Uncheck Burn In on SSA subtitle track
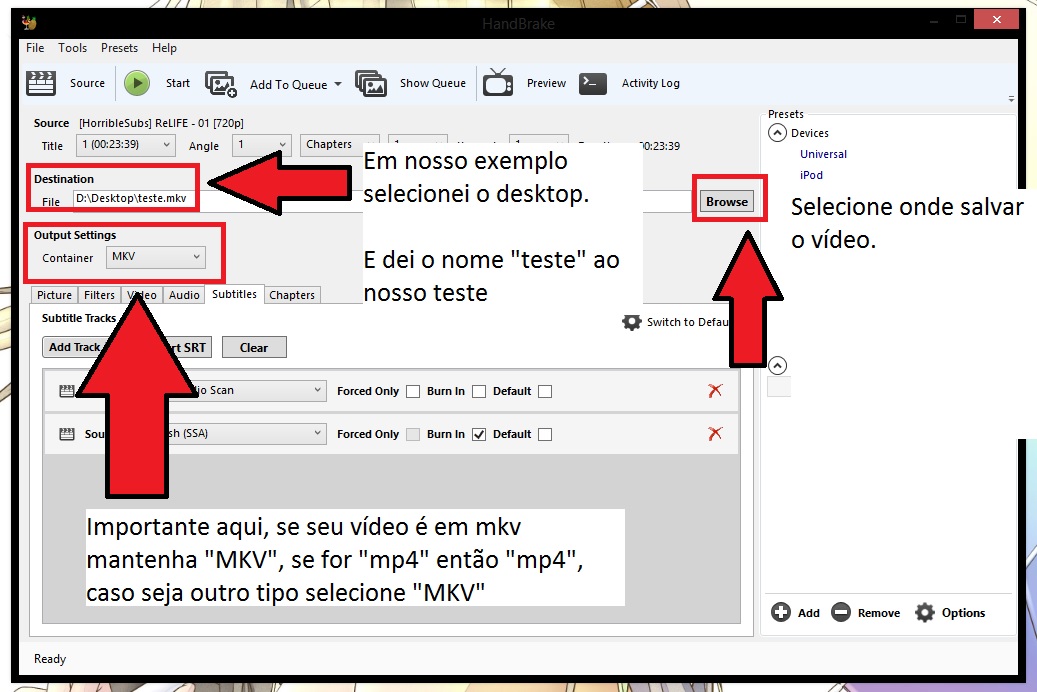The width and height of the screenshot is (1037, 692). (479, 434)
